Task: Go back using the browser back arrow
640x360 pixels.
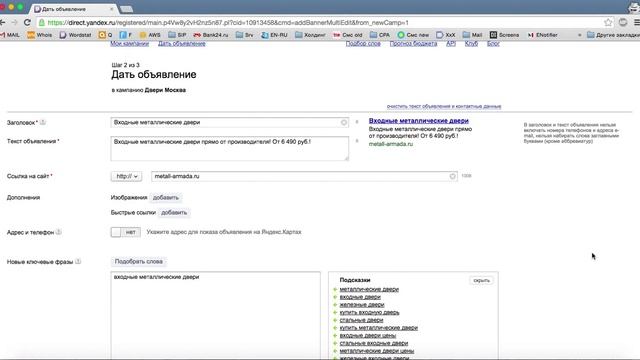Action: click(x=3, y=22)
